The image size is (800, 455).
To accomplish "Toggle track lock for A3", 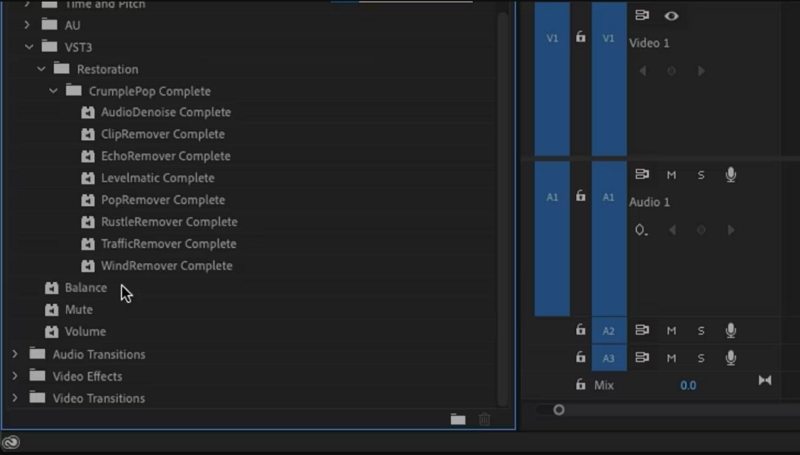I will (x=581, y=357).
